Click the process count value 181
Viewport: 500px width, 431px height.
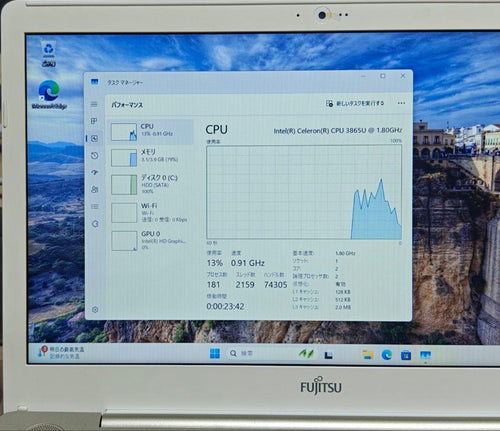point(213,285)
